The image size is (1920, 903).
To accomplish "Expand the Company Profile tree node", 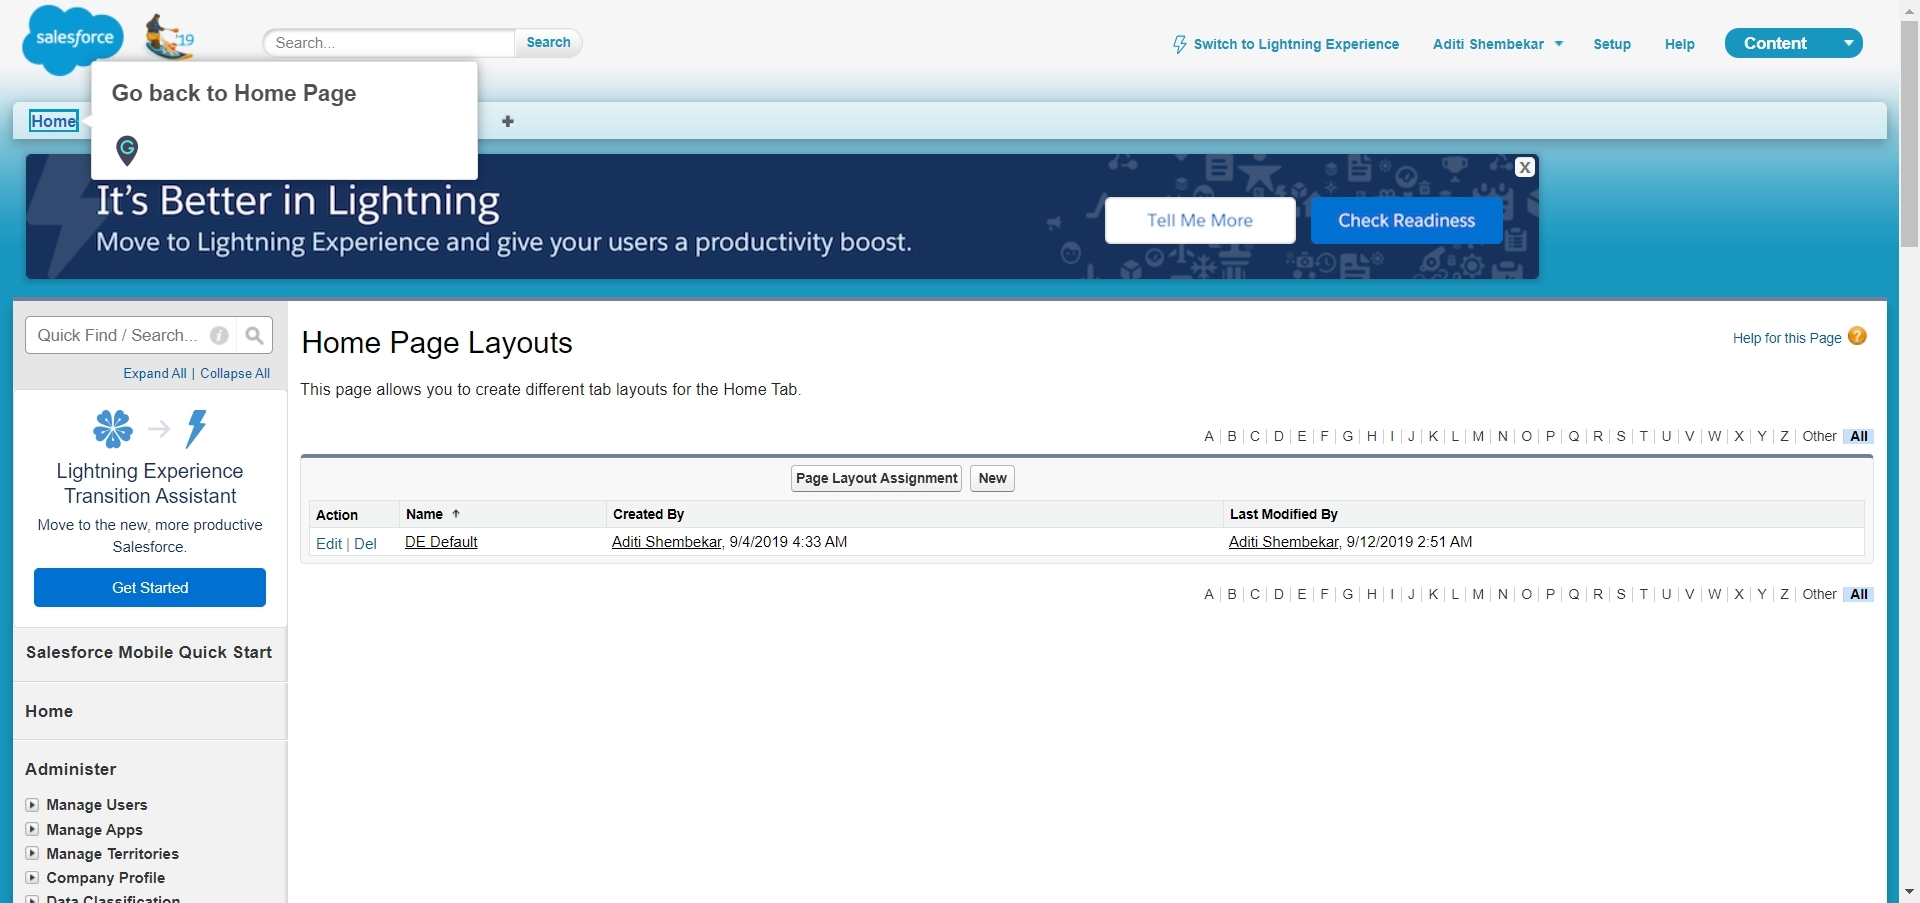I will click(32, 877).
